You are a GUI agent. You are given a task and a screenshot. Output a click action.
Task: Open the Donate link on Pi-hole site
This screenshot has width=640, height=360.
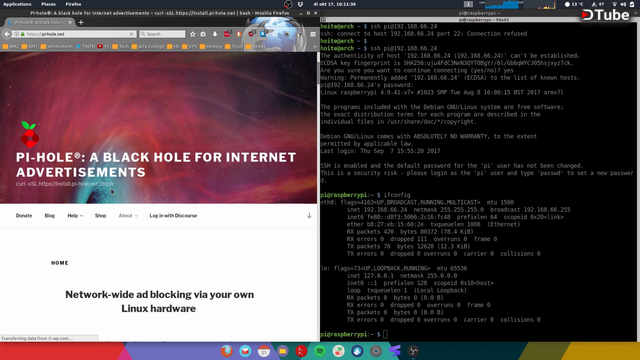tap(24, 216)
